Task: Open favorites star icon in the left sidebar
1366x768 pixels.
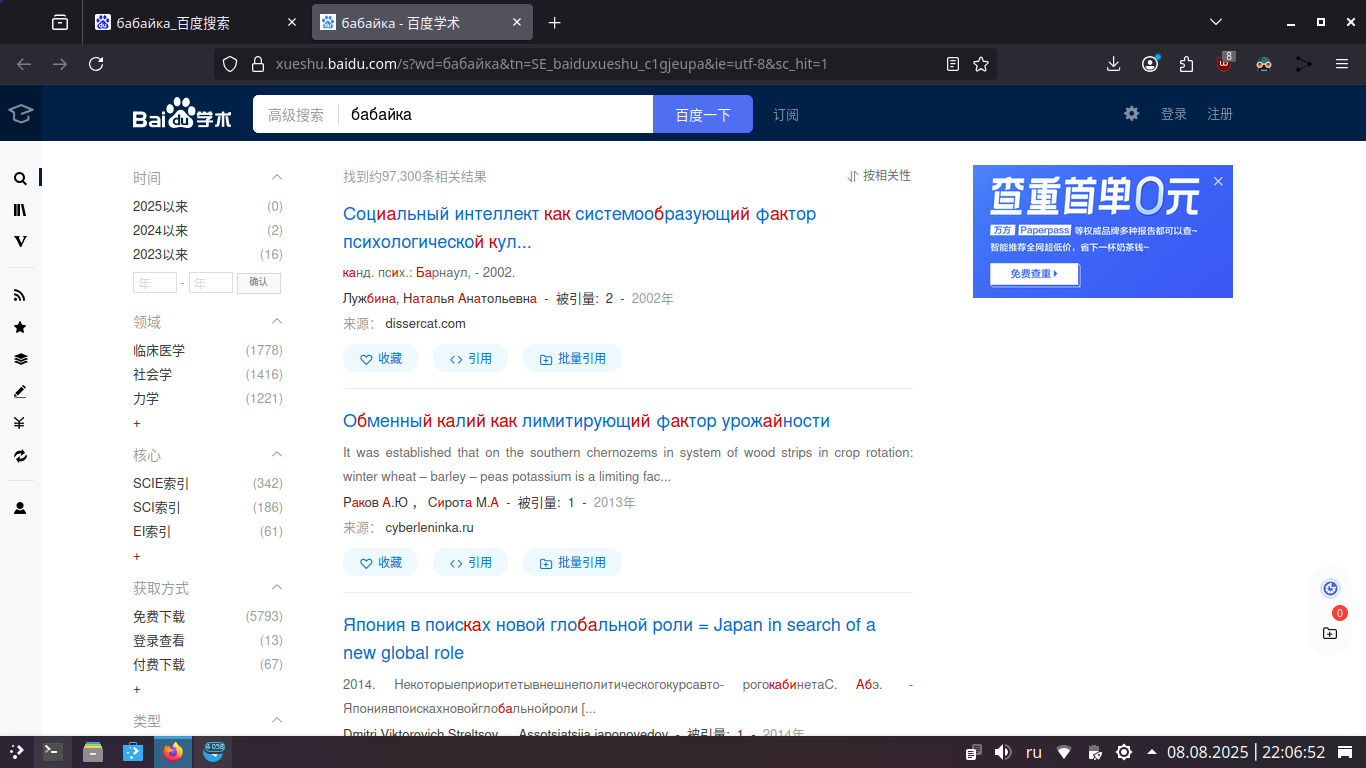Action: pos(20,327)
